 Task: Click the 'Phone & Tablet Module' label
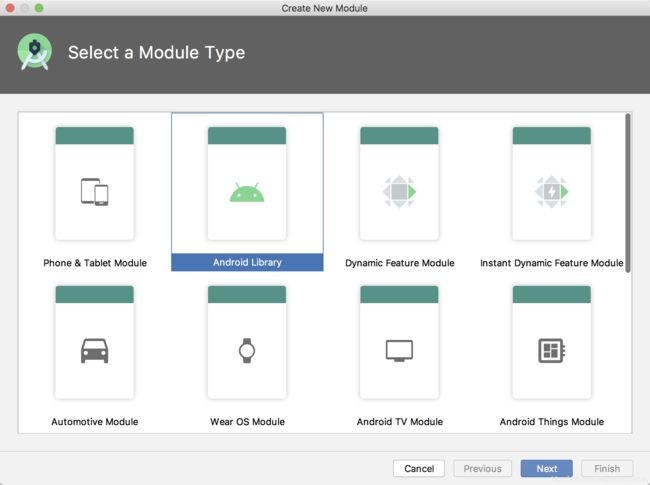[95, 263]
